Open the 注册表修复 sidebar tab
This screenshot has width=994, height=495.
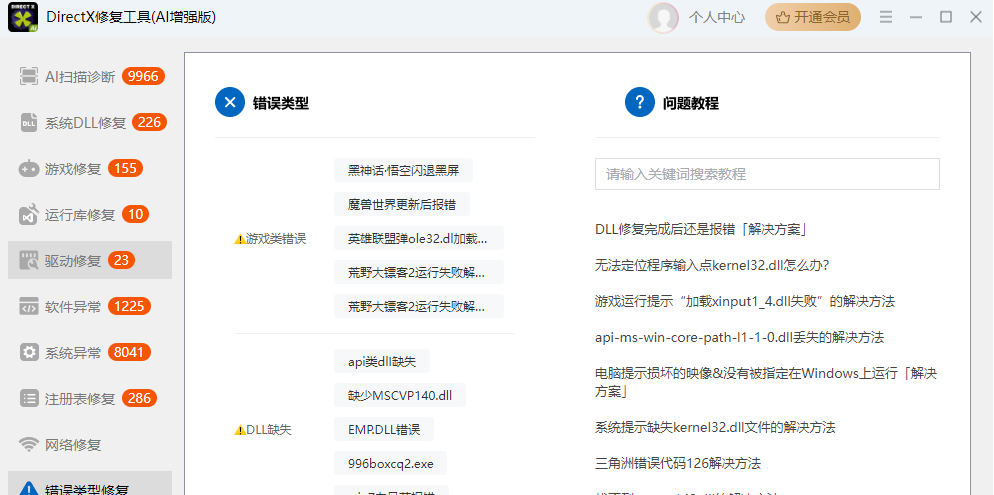coord(89,399)
